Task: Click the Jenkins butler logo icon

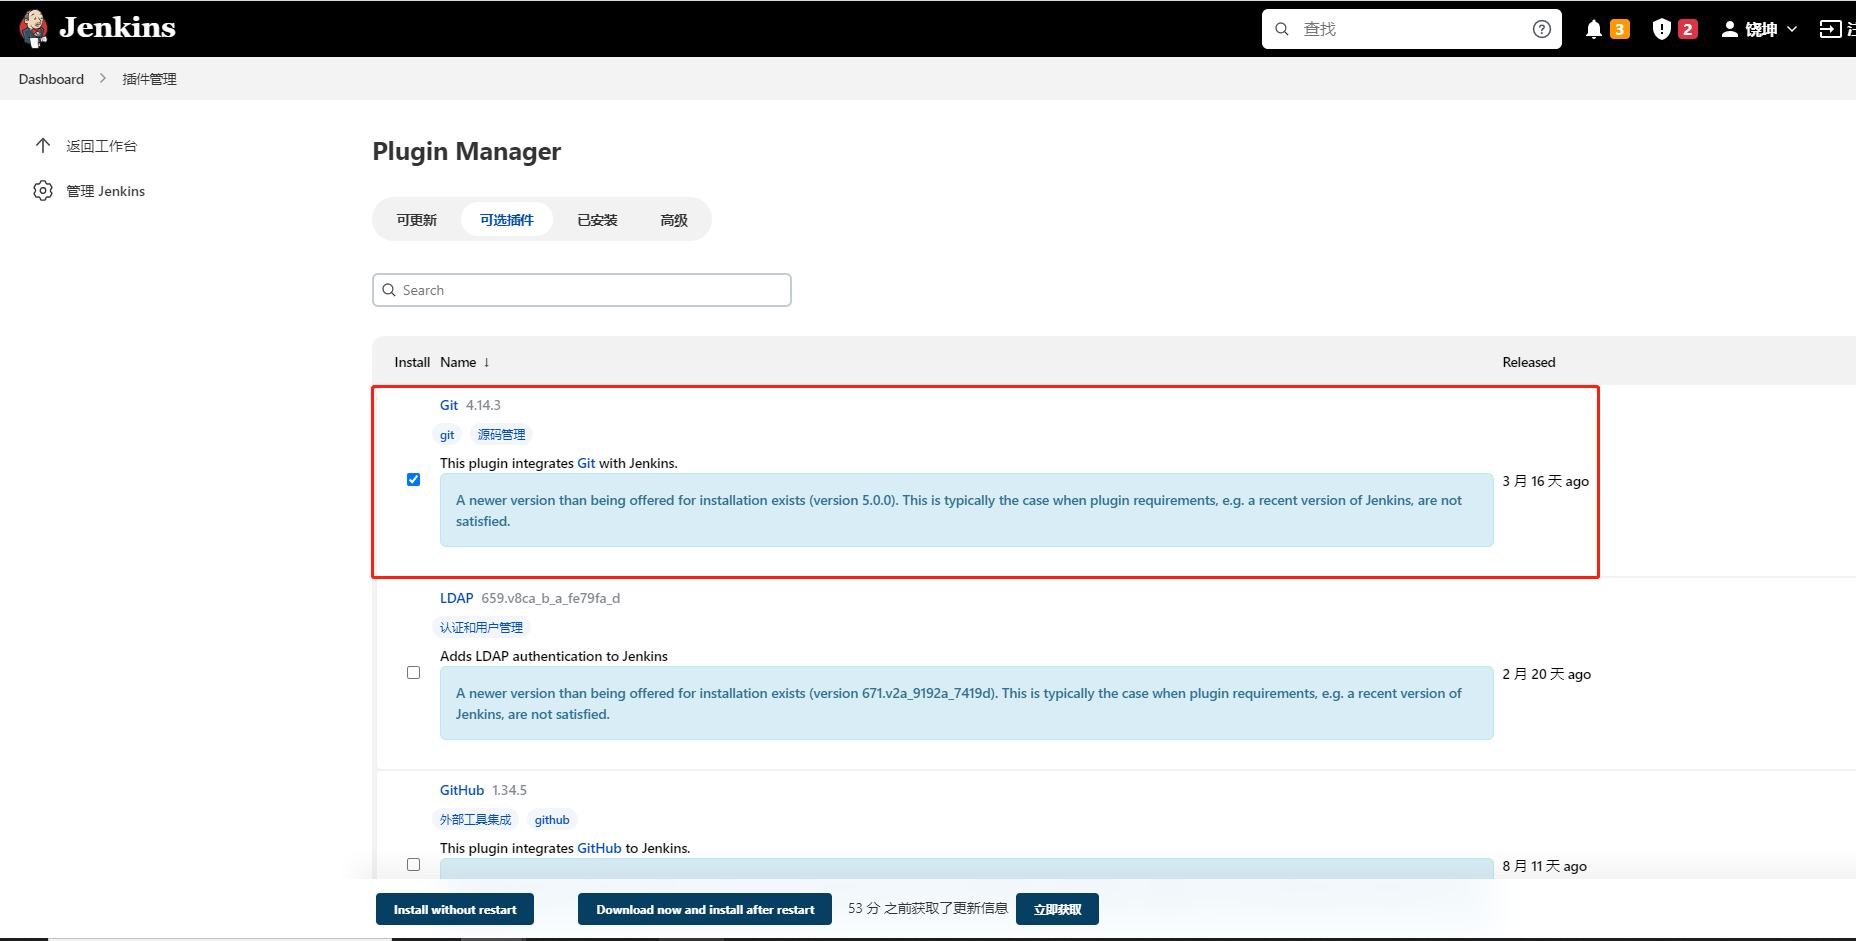Action: click(34, 28)
